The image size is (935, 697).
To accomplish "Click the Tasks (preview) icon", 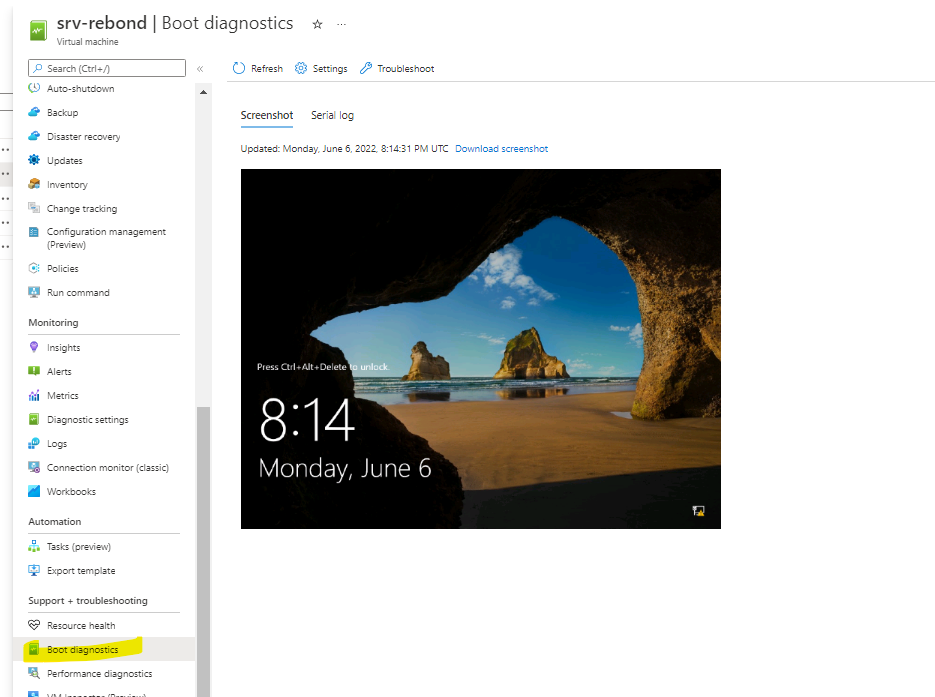I will (x=34, y=546).
